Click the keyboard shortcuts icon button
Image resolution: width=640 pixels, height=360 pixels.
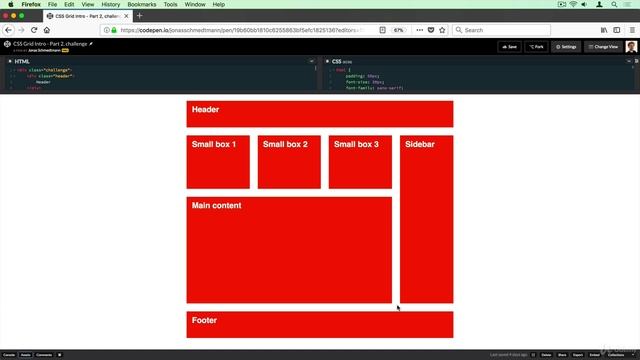[60, 355]
